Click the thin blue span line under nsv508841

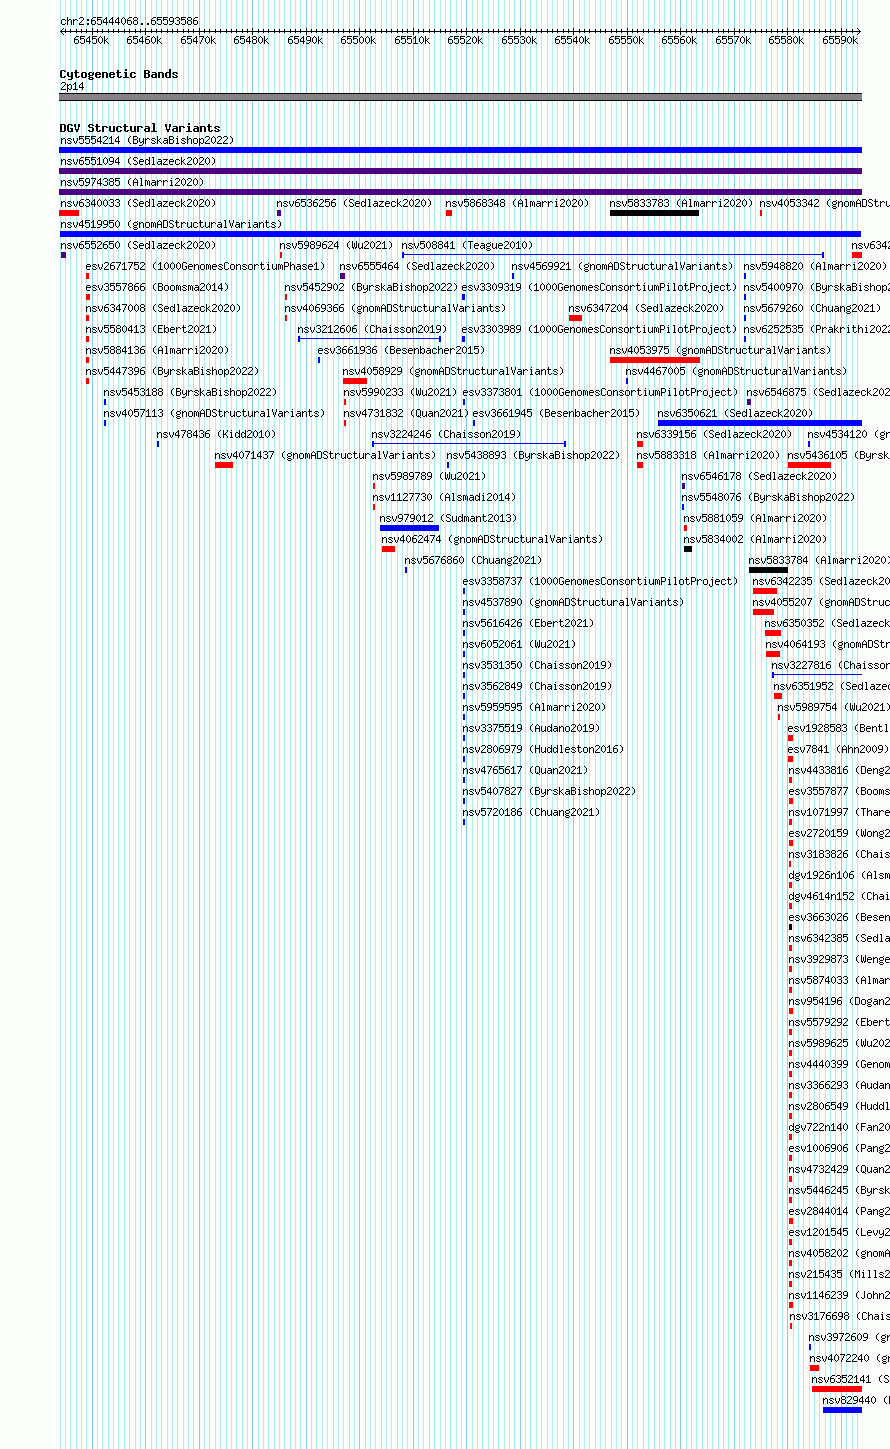[612, 255]
